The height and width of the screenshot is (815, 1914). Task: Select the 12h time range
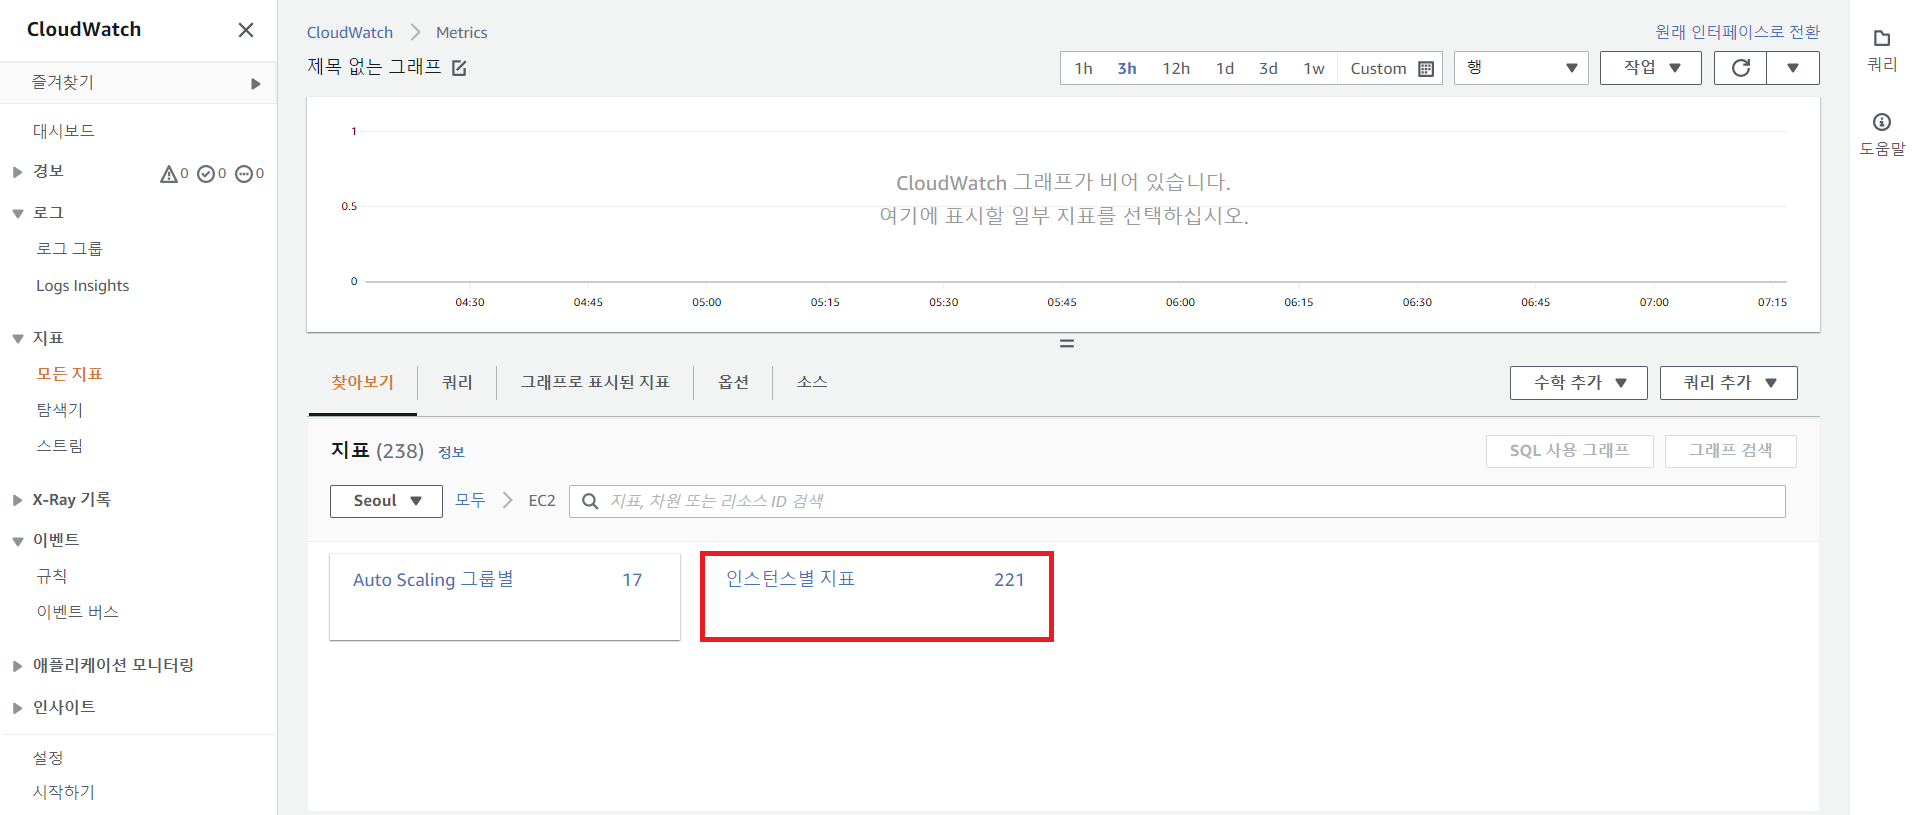pyautogui.click(x=1176, y=69)
